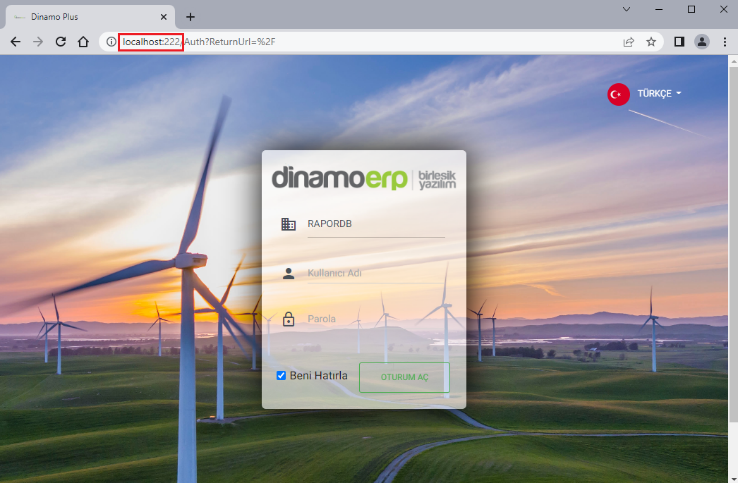Reload the page with the refresh icon
Image resolution: width=738 pixels, height=483 pixels.
[x=61, y=42]
